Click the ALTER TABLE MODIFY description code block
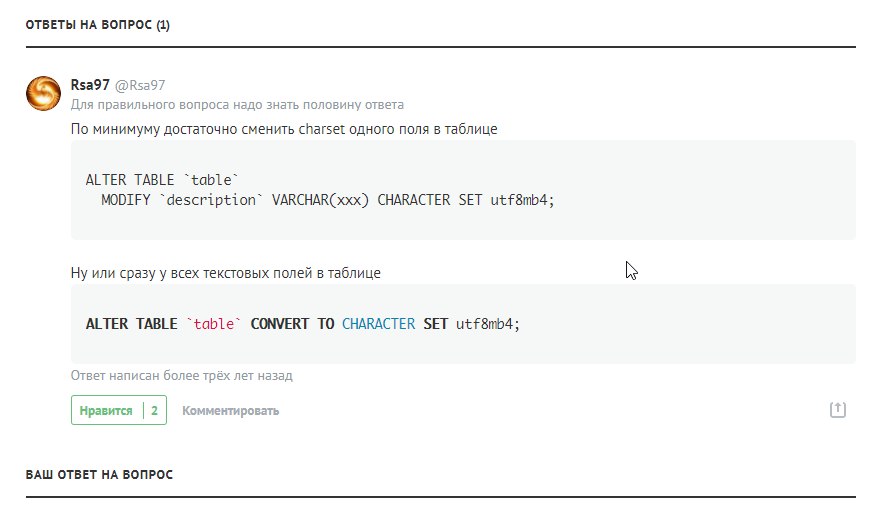Screen dimensions: 885x507 pyautogui.click(x=463, y=190)
